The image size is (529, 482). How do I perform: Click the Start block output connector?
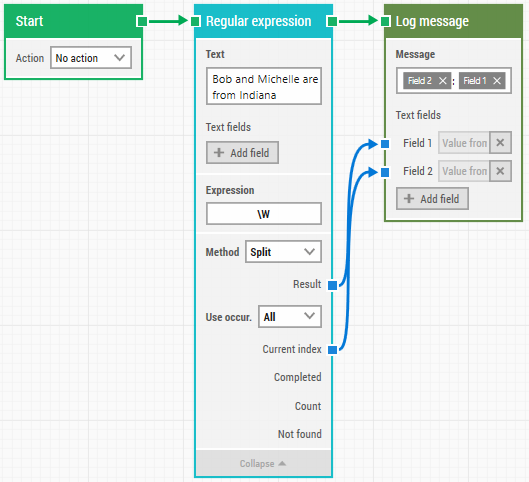click(x=142, y=21)
